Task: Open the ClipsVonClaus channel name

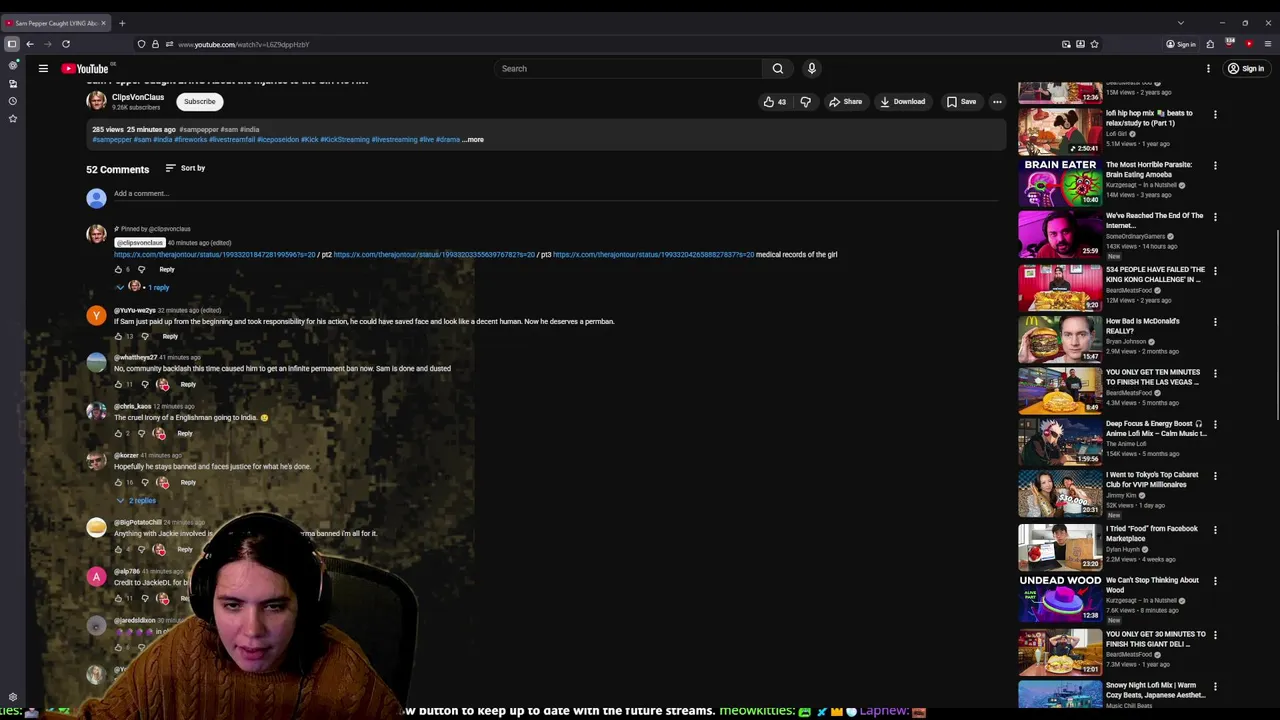Action: pos(138,97)
